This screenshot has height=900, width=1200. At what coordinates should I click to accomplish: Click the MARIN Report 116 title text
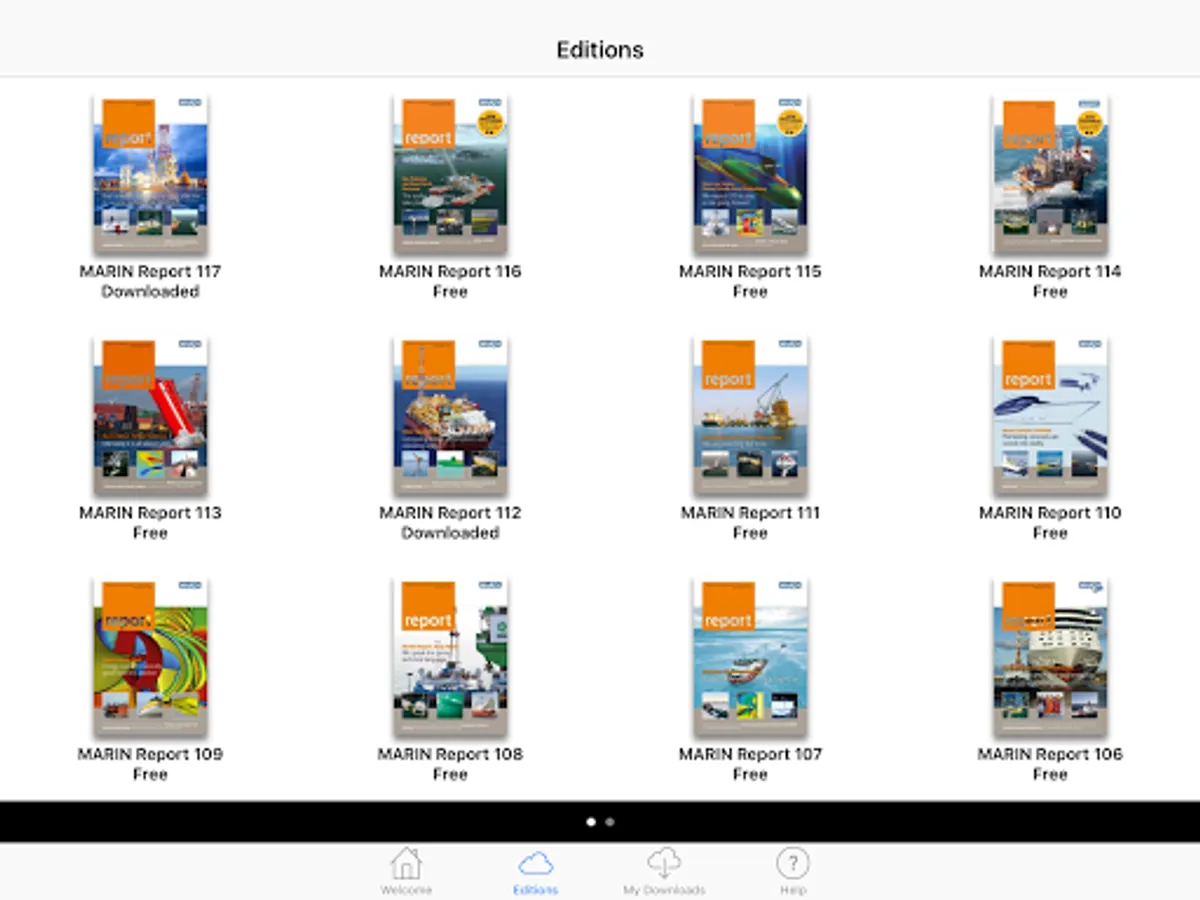coord(450,271)
